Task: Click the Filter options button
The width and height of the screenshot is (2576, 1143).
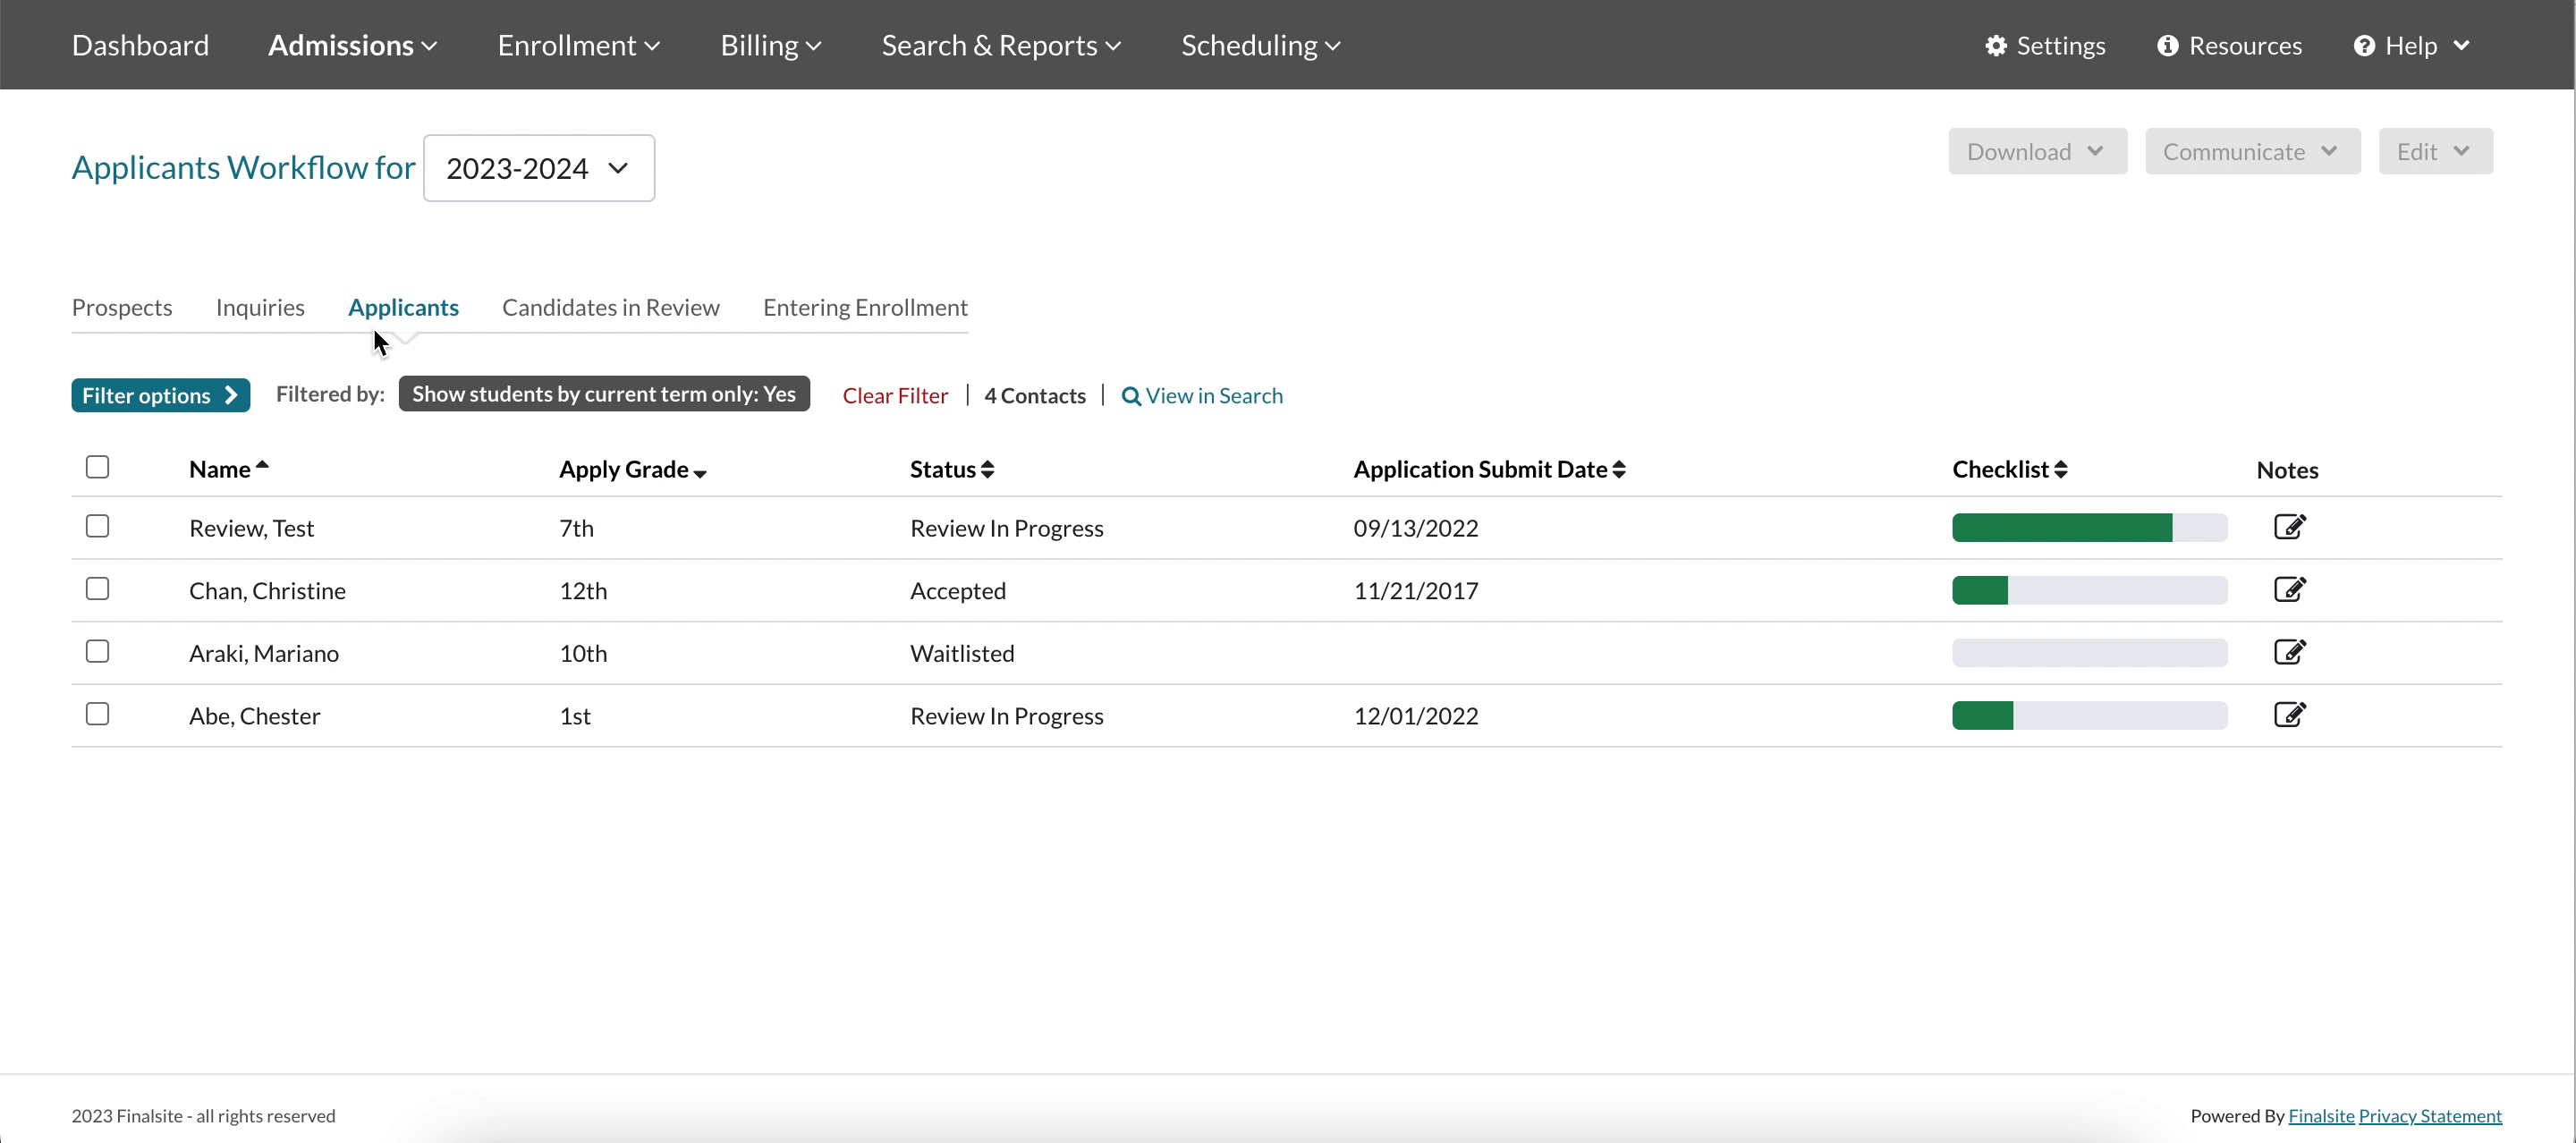Action: tap(160, 396)
